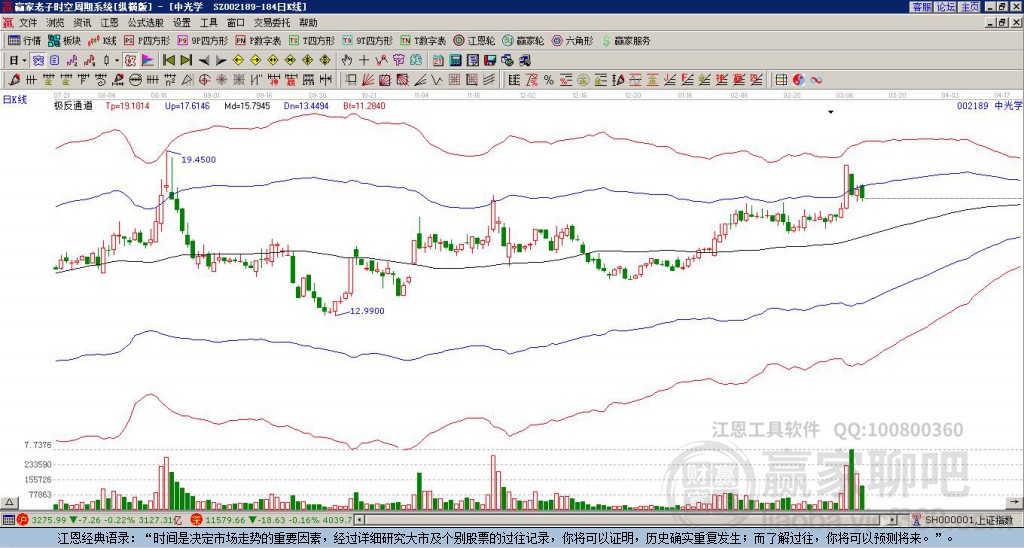
Task: Open the 工具 menu
Action: click(209, 23)
